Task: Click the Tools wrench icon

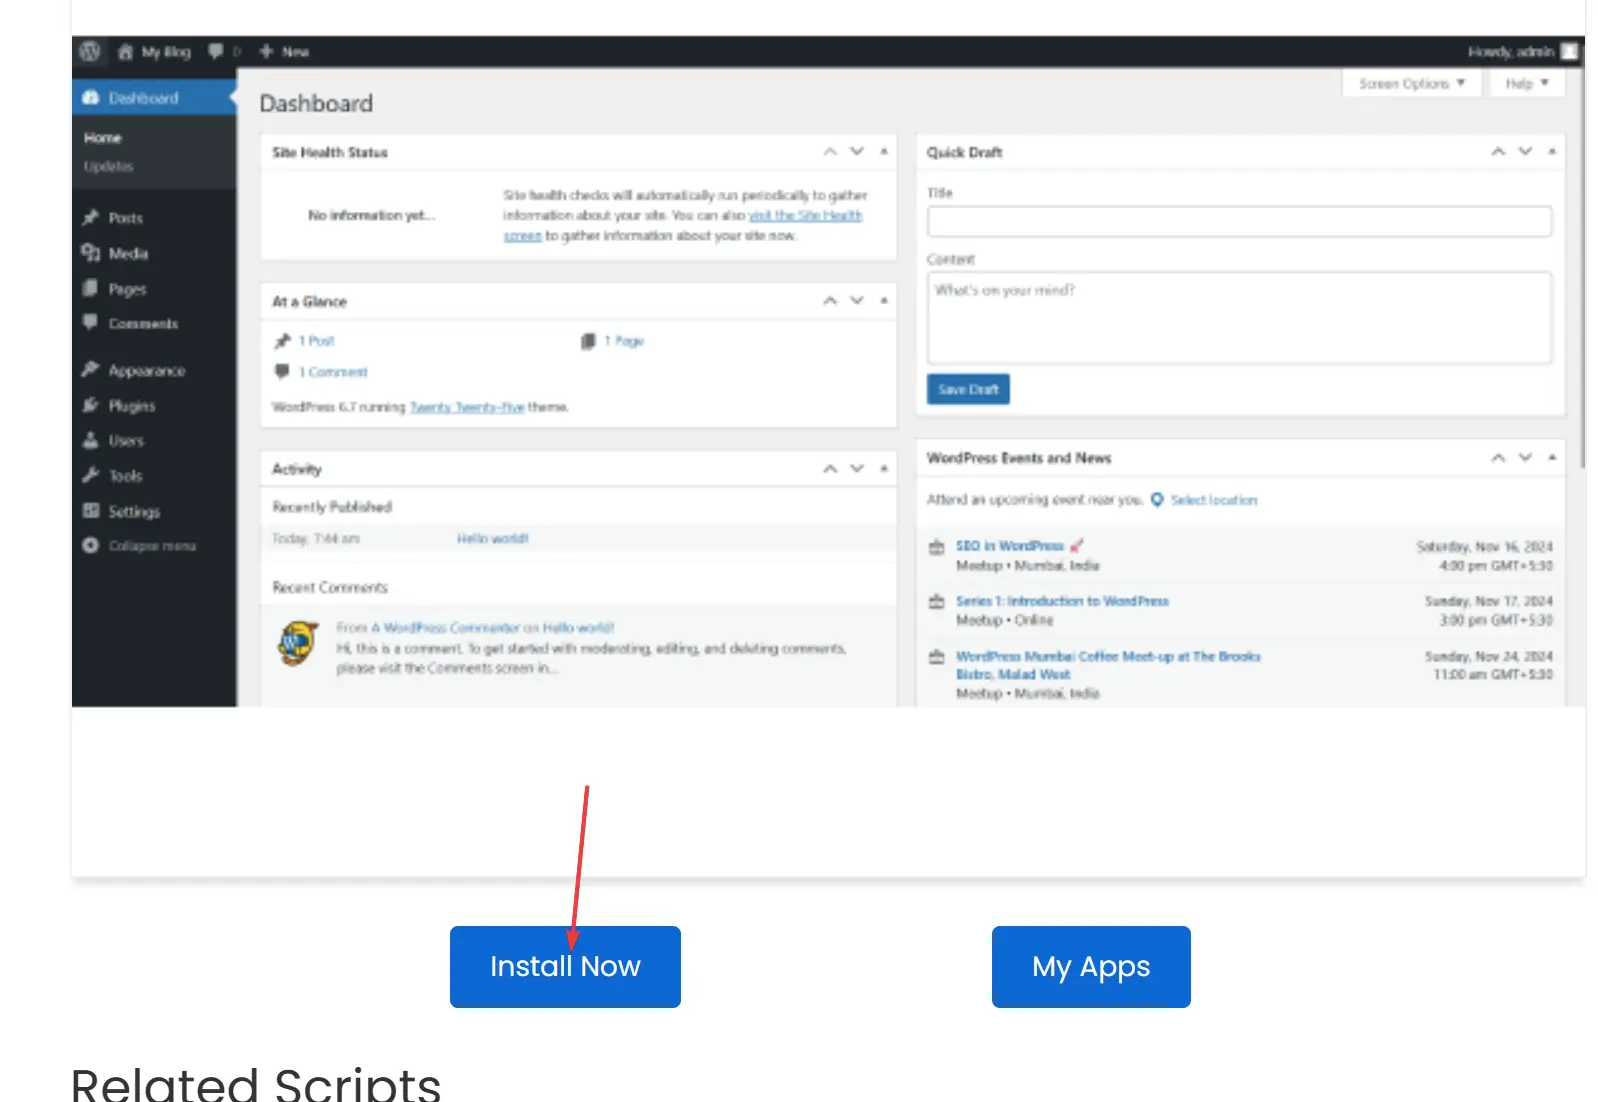Action: 91,476
